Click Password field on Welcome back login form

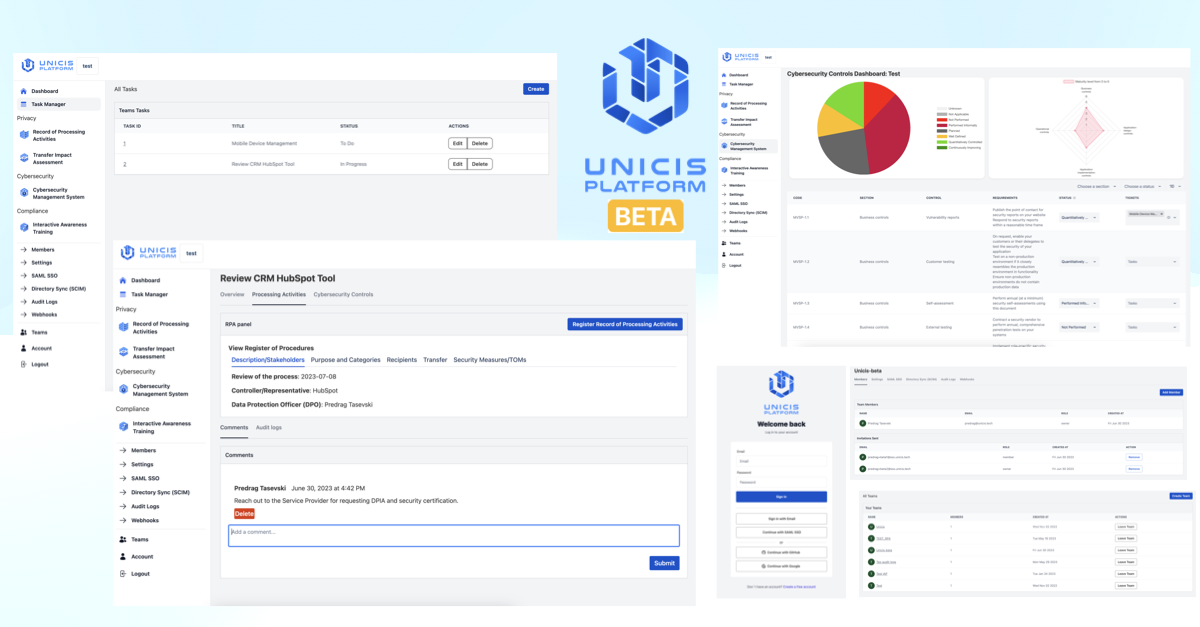[x=781, y=482]
